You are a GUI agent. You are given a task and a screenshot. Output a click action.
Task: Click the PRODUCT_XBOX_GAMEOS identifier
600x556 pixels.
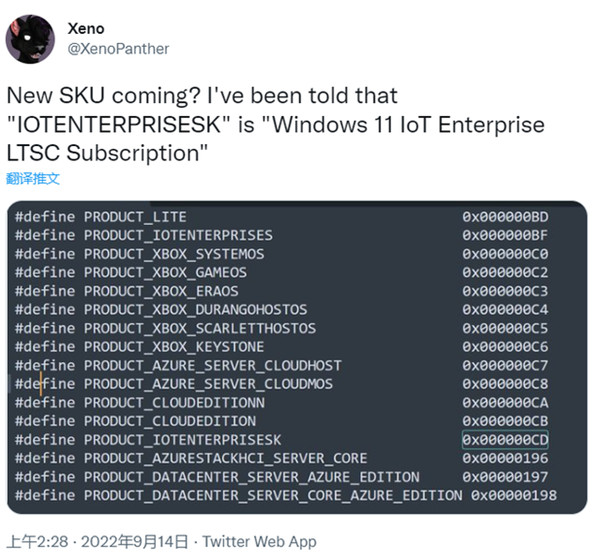(x=165, y=273)
